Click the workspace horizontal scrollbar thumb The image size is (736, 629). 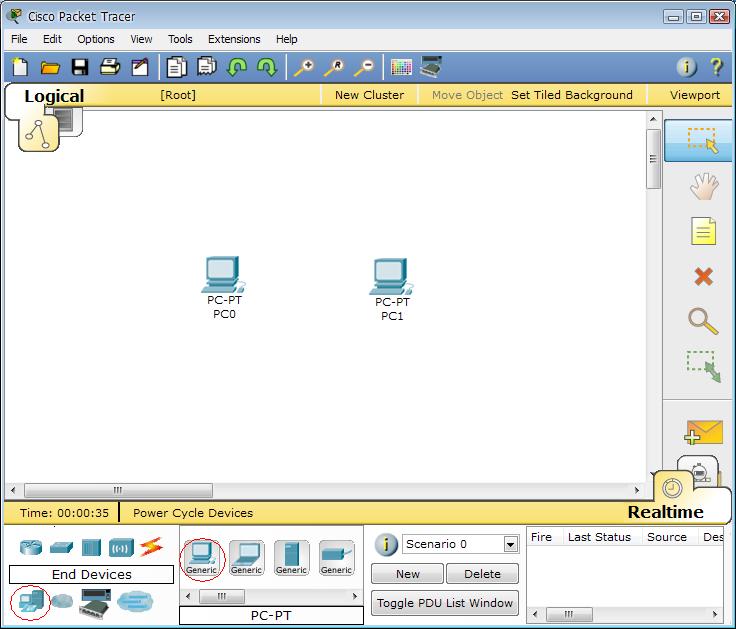(118, 490)
